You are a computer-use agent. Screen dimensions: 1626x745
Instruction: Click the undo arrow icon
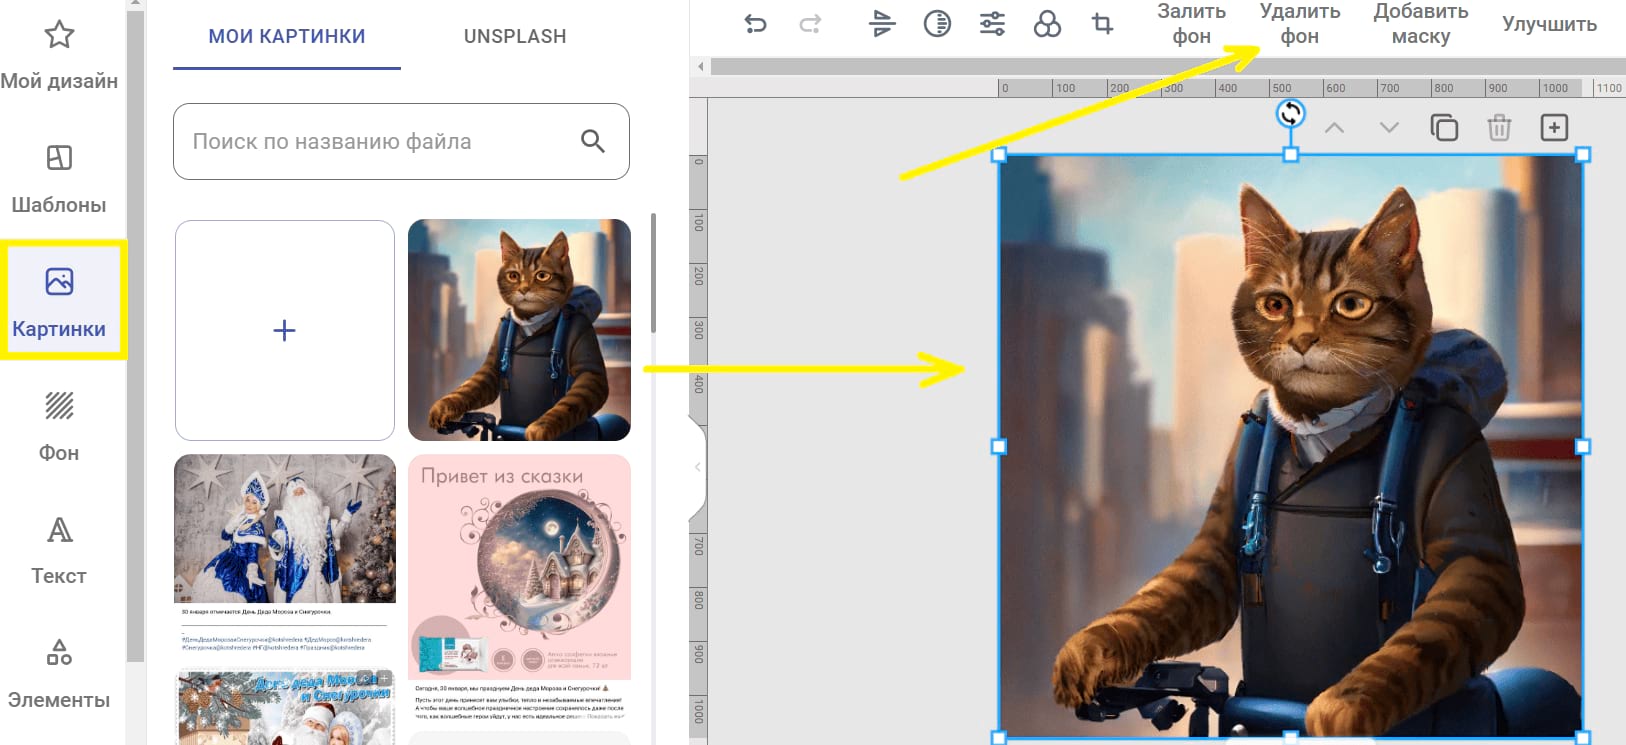pyautogui.click(x=756, y=24)
